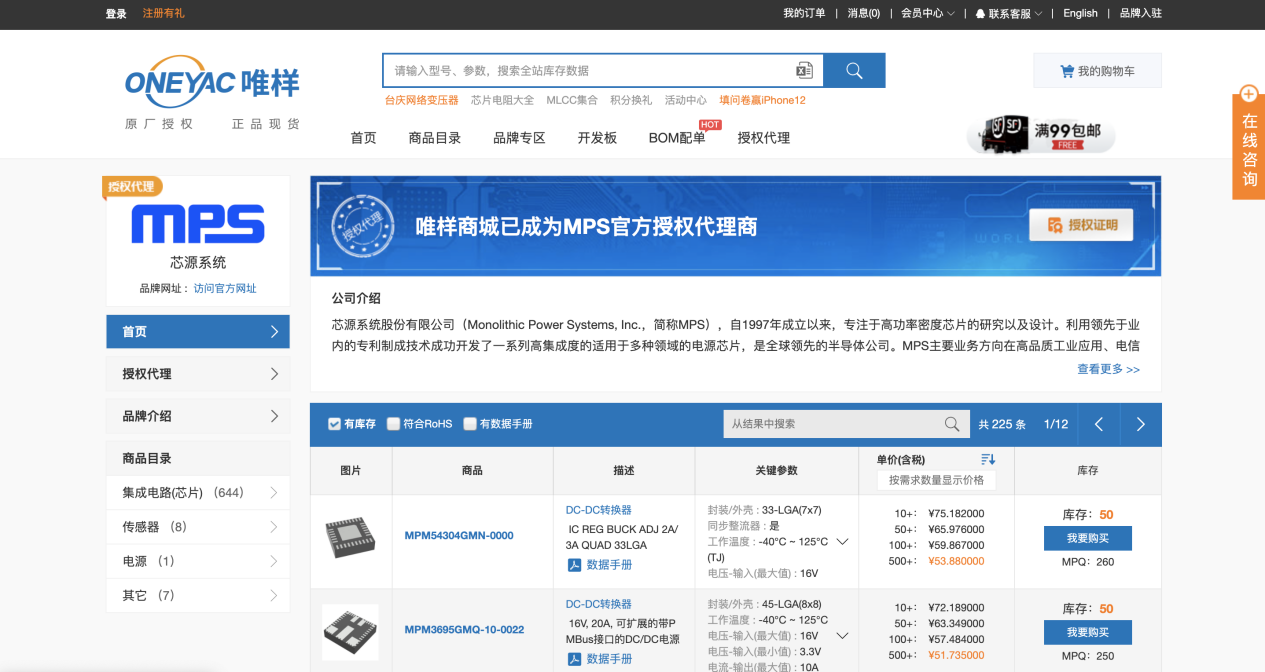Enable the 符合RoHS filter checkbox
Viewport: 1265px width, 672px height.
394,424
